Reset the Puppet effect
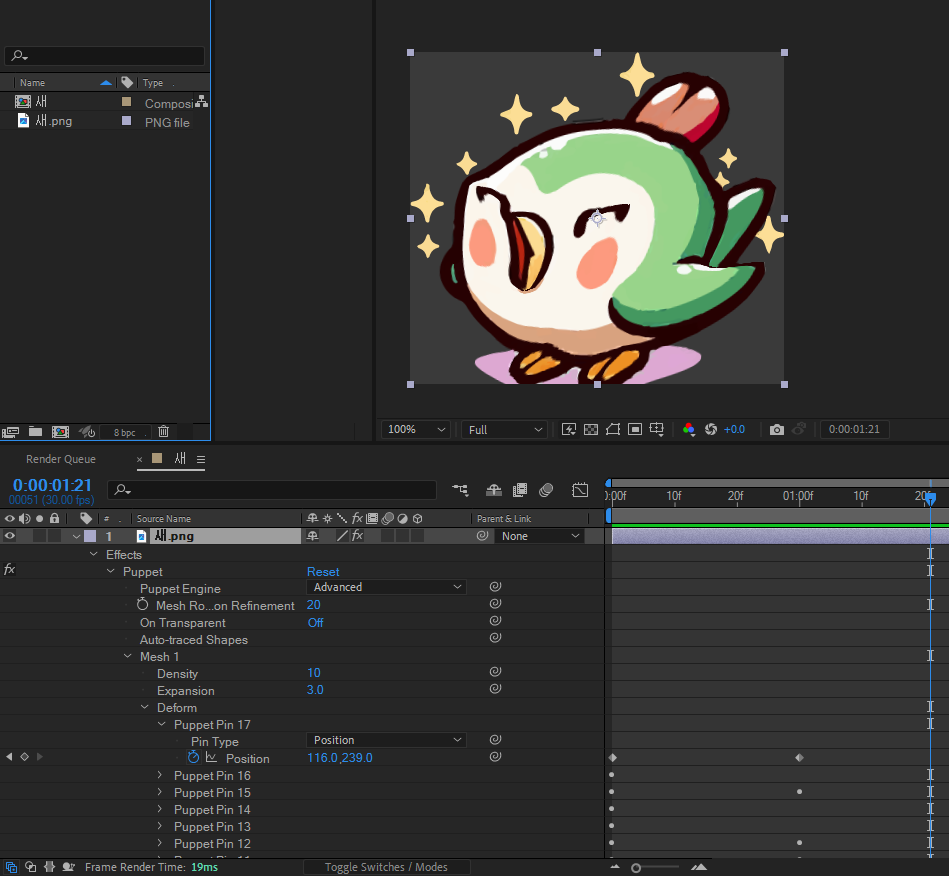Image resolution: width=949 pixels, height=876 pixels. (323, 571)
